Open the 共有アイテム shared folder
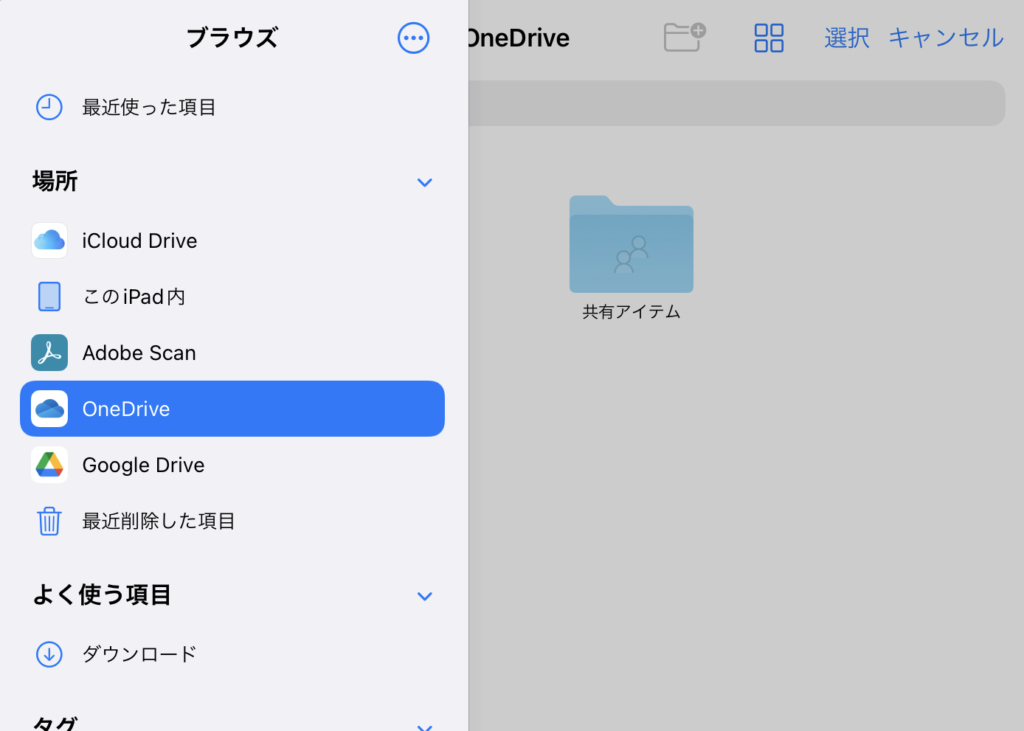This screenshot has height=731, width=1024. click(631, 244)
